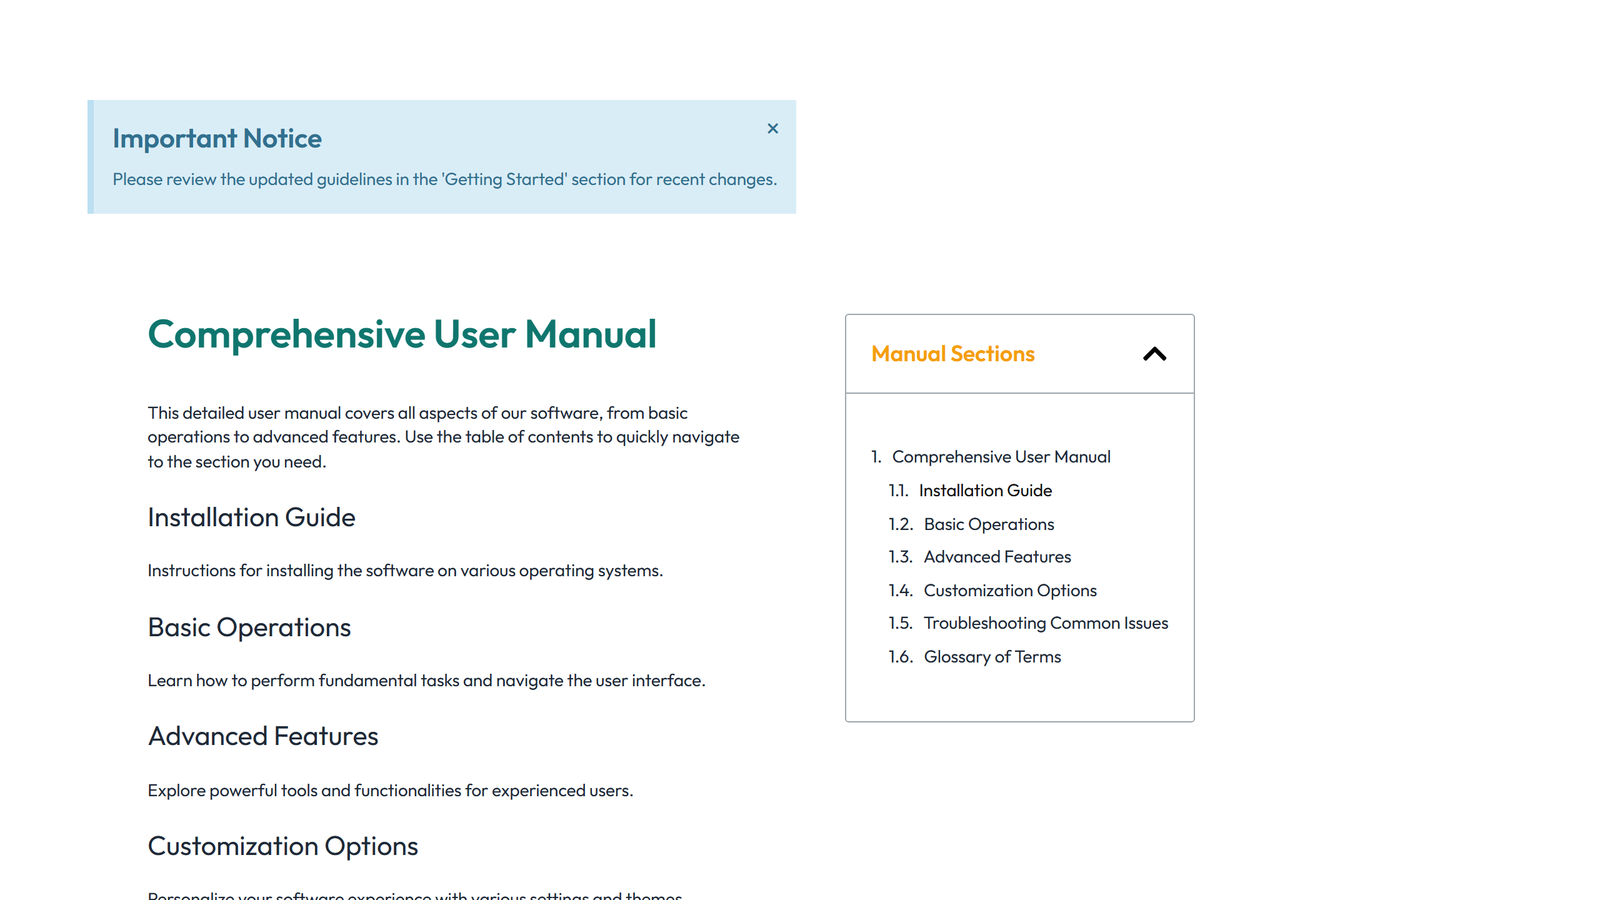Click the Comprehensive User Manual link
The image size is (1600, 900).
1001,456
